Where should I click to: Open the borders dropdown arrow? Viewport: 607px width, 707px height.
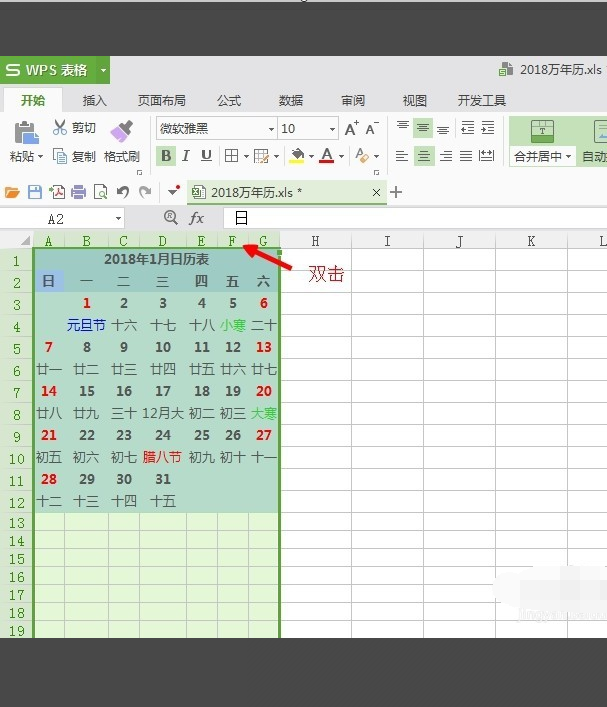click(x=246, y=156)
